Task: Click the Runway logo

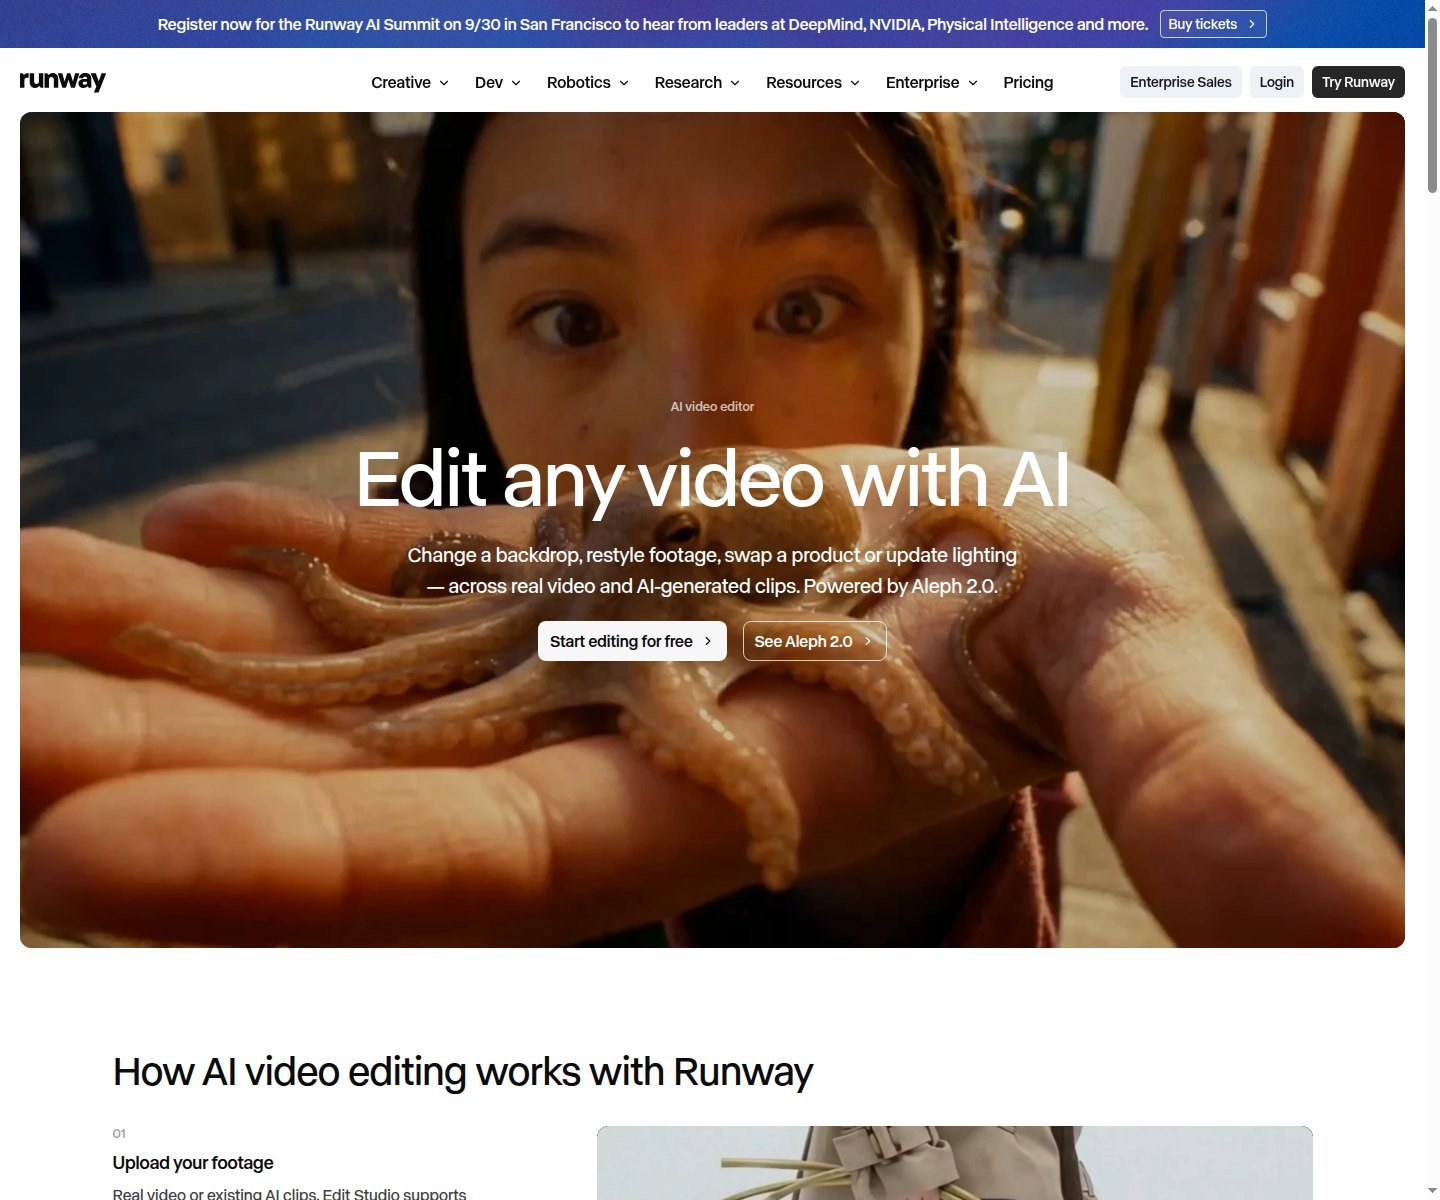Action: (x=62, y=82)
